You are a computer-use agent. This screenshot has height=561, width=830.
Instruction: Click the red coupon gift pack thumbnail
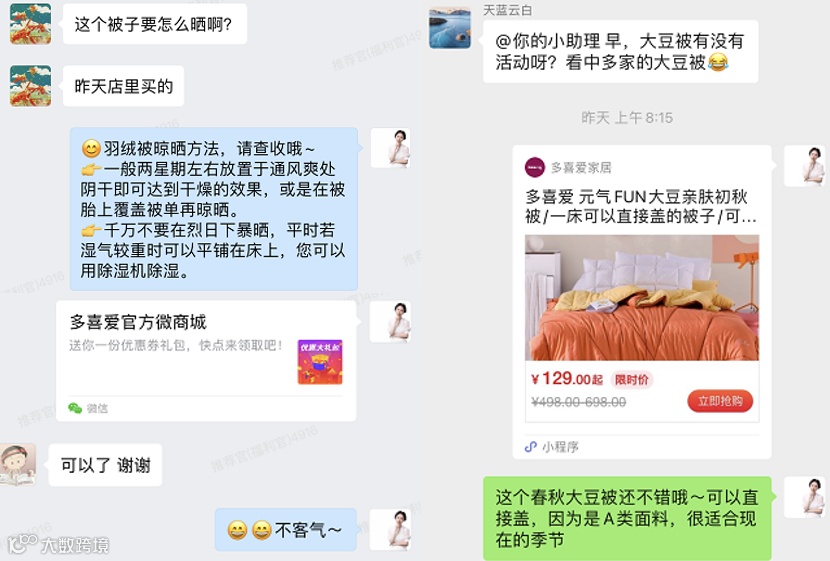(320, 361)
